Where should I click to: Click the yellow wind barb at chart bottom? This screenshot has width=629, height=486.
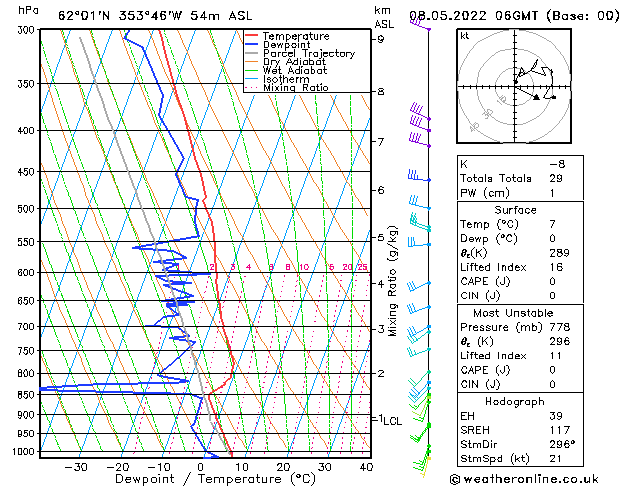[425, 467]
